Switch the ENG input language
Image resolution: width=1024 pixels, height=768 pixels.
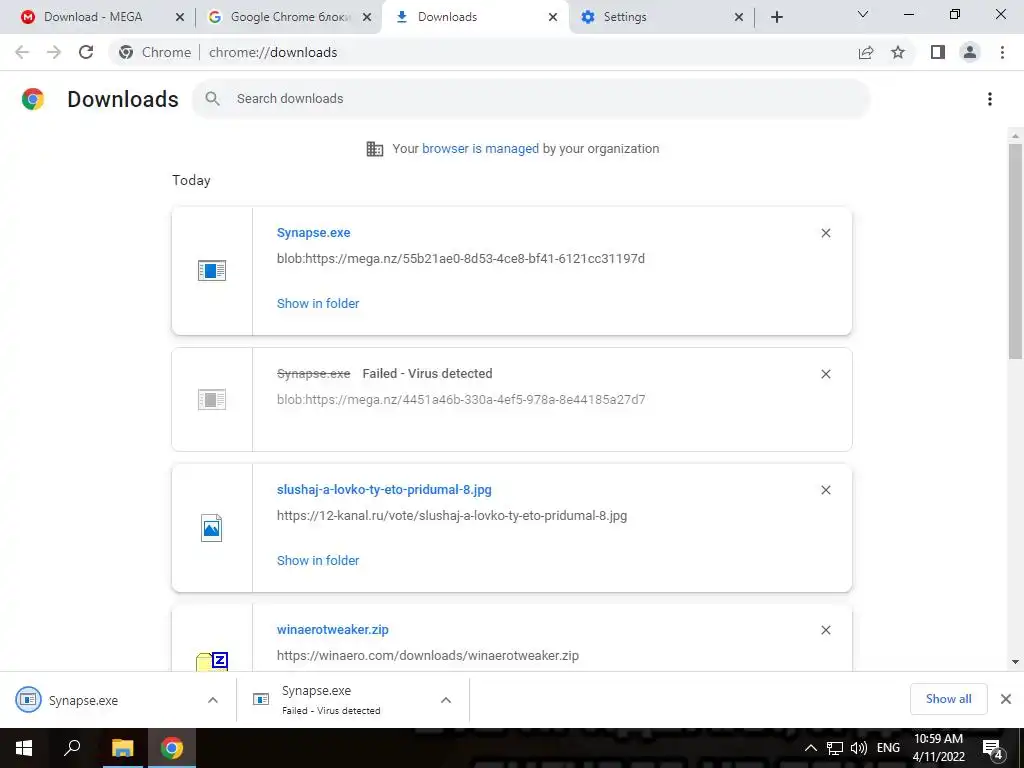tap(888, 748)
